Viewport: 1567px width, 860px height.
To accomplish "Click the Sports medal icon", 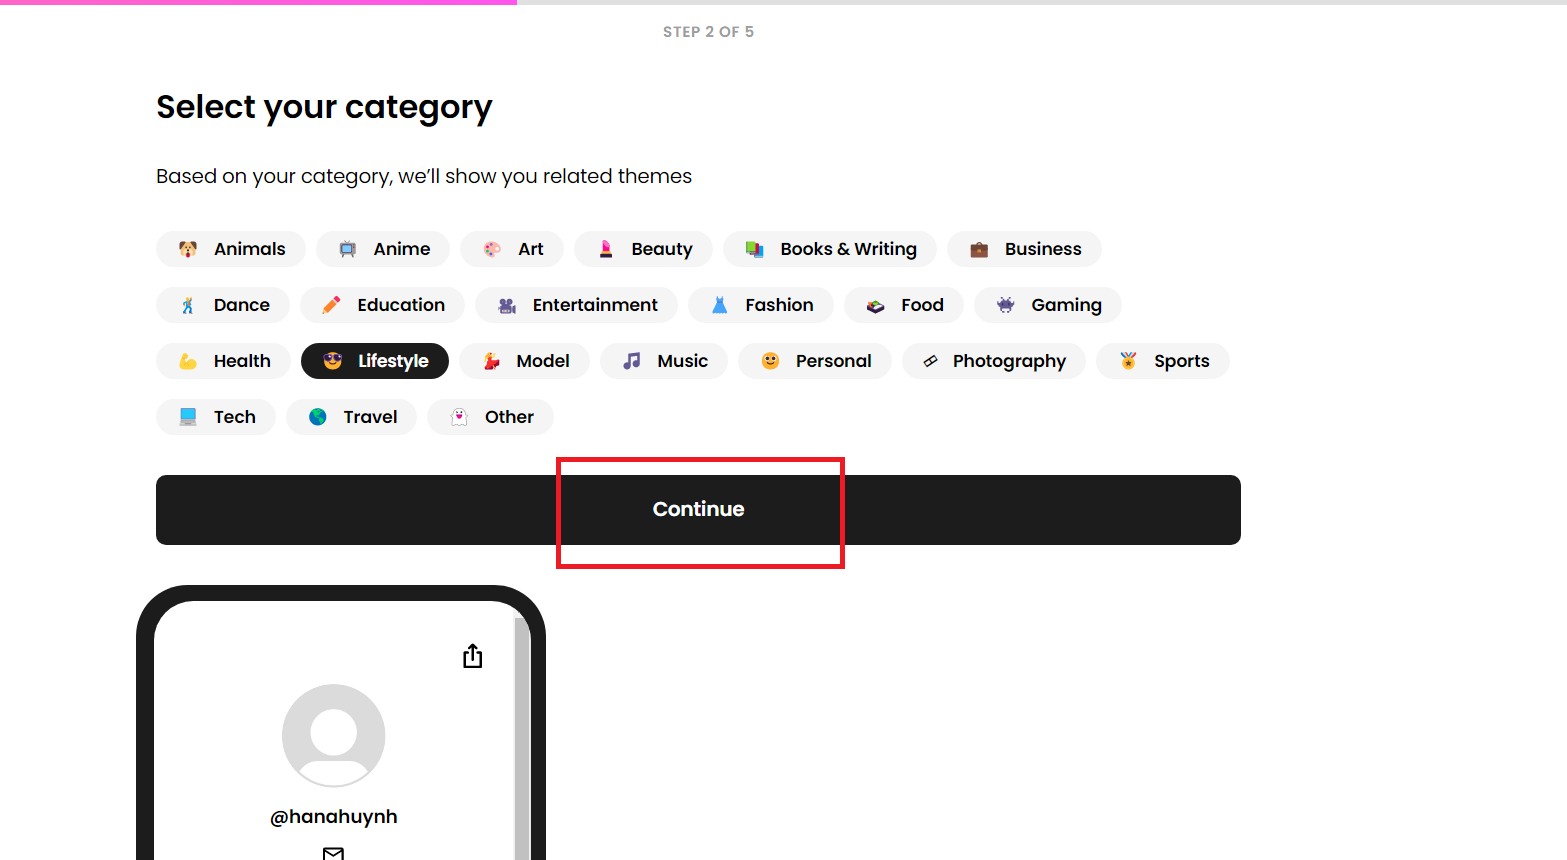I will 1128,361.
